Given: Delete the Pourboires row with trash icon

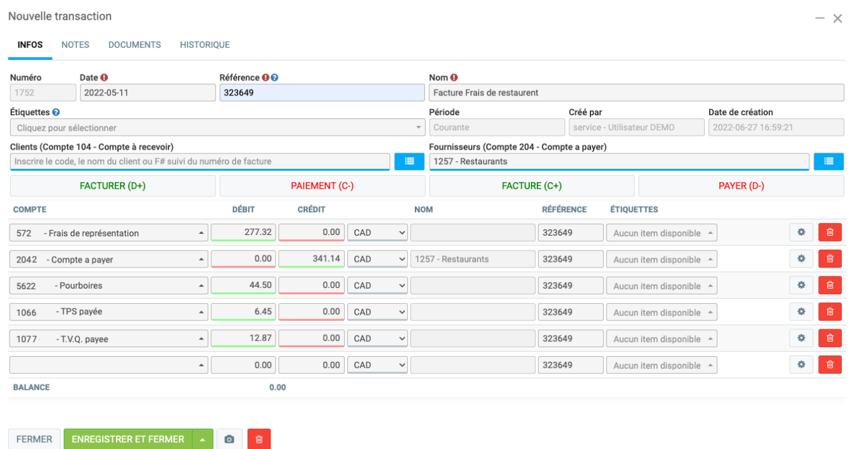Looking at the screenshot, I should pyautogui.click(x=829, y=285).
